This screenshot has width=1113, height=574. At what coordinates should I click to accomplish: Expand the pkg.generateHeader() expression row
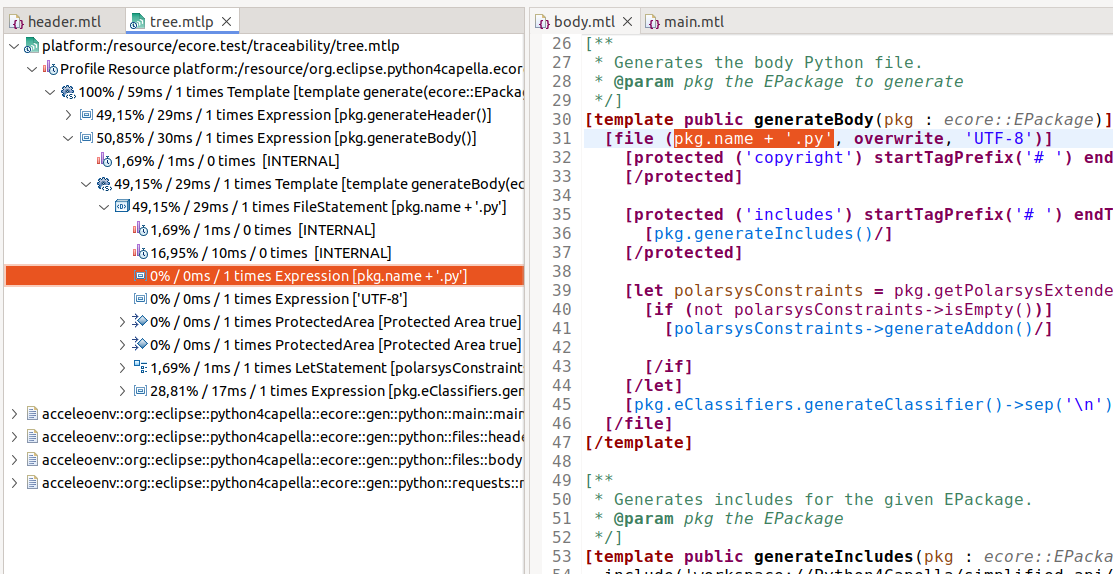[68, 115]
